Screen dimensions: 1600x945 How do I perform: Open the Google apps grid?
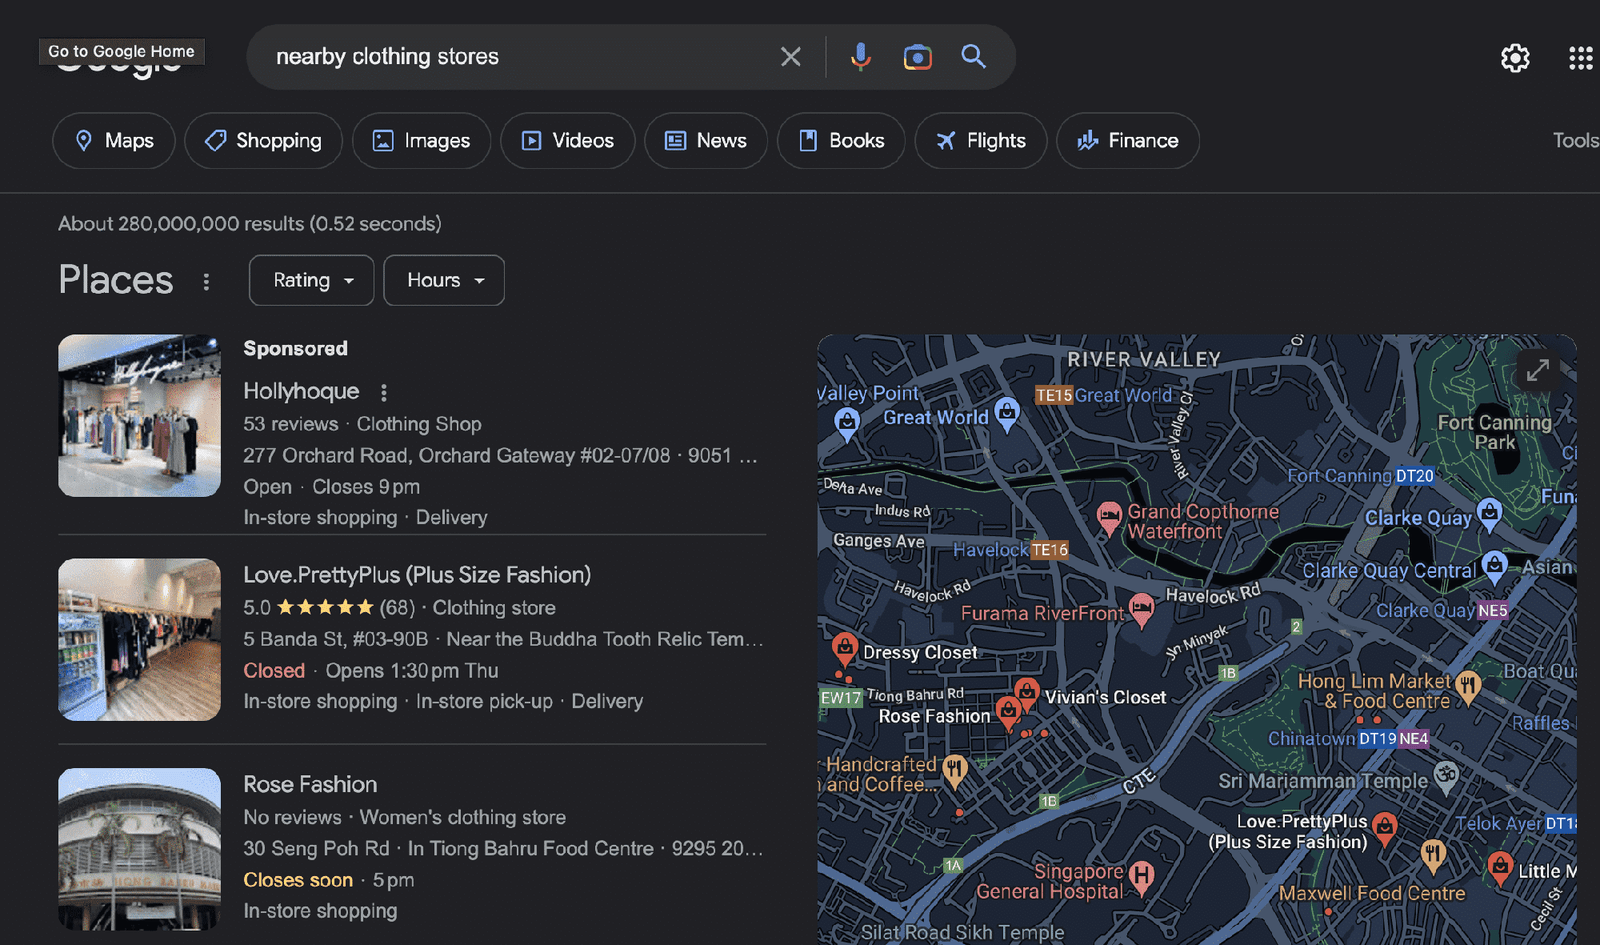(x=1580, y=58)
